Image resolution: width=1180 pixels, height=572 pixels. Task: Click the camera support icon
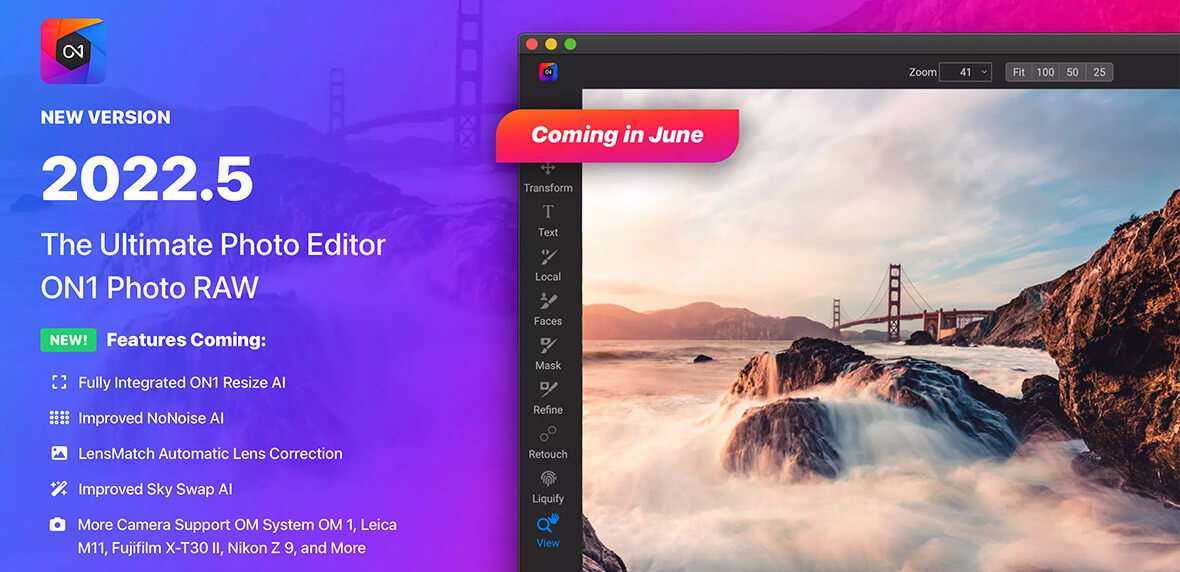tap(58, 525)
